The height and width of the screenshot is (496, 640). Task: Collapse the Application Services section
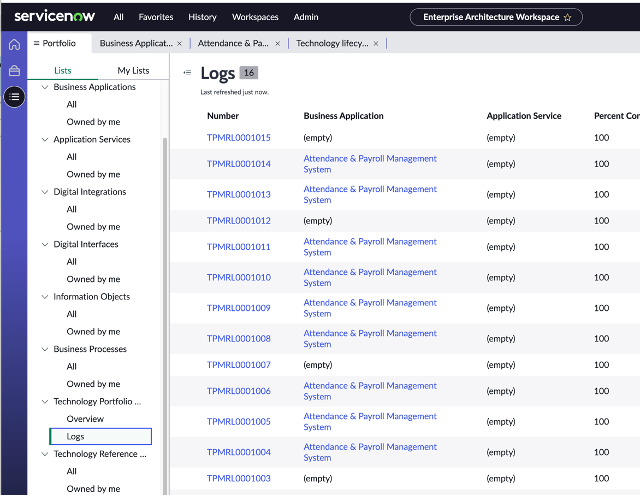[45, 140]
